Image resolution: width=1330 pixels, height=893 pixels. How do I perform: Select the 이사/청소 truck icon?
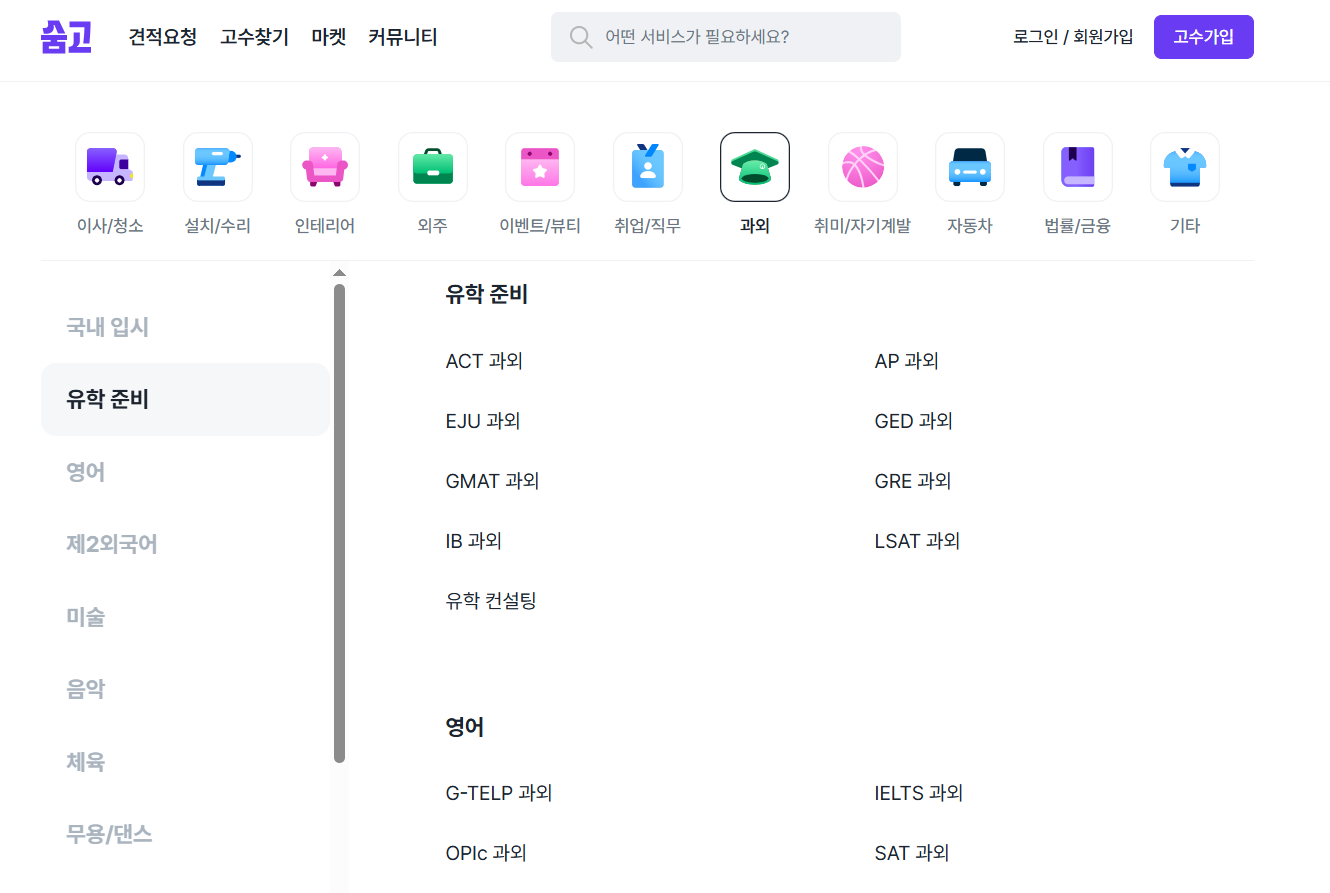[109, 167]
